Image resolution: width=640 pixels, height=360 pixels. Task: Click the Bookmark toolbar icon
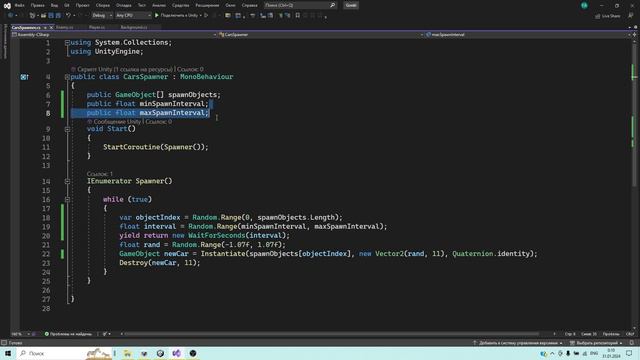[x=298, y=15]
